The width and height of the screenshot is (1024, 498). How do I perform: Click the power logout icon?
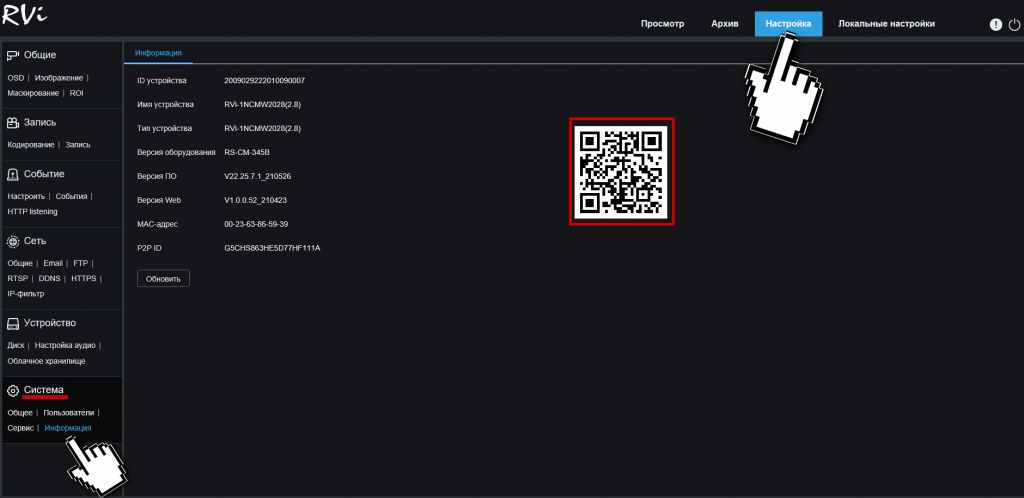pos(1013,24)
